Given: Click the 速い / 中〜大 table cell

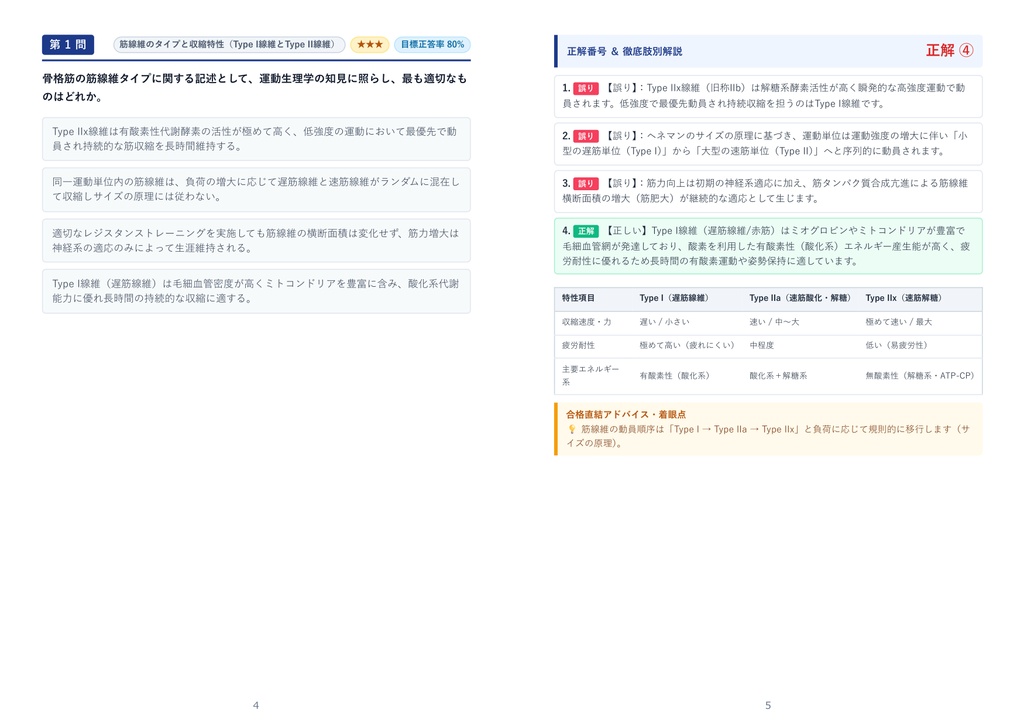Looking at the screenshot, I should pyautogui.click(x=774, y=322).
